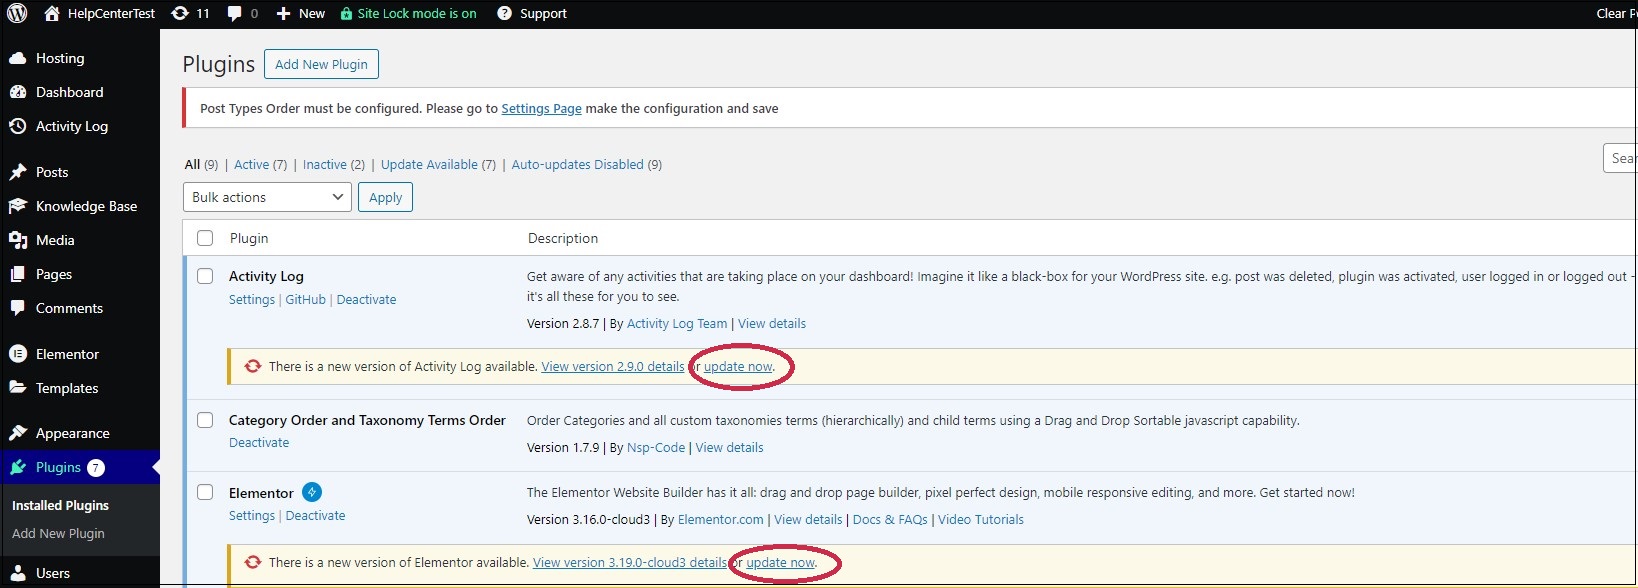Open the New content menu in admin bar
The width and height of the screenshot is (1638, 588).
300,13
